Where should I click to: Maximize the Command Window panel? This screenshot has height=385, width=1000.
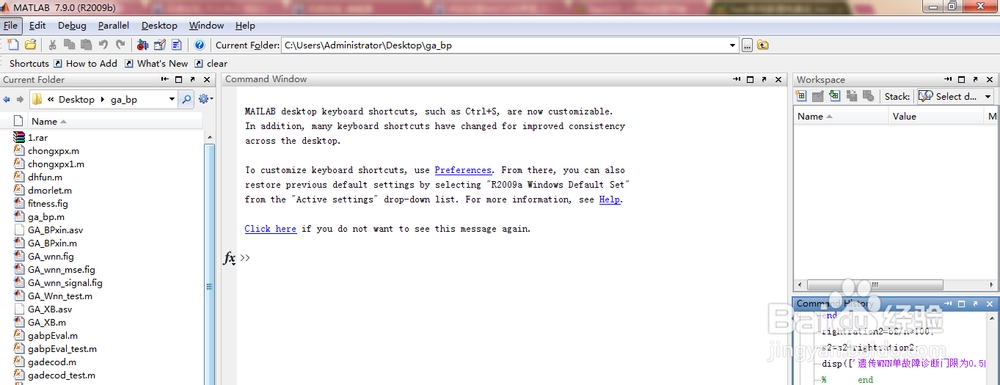751,80
